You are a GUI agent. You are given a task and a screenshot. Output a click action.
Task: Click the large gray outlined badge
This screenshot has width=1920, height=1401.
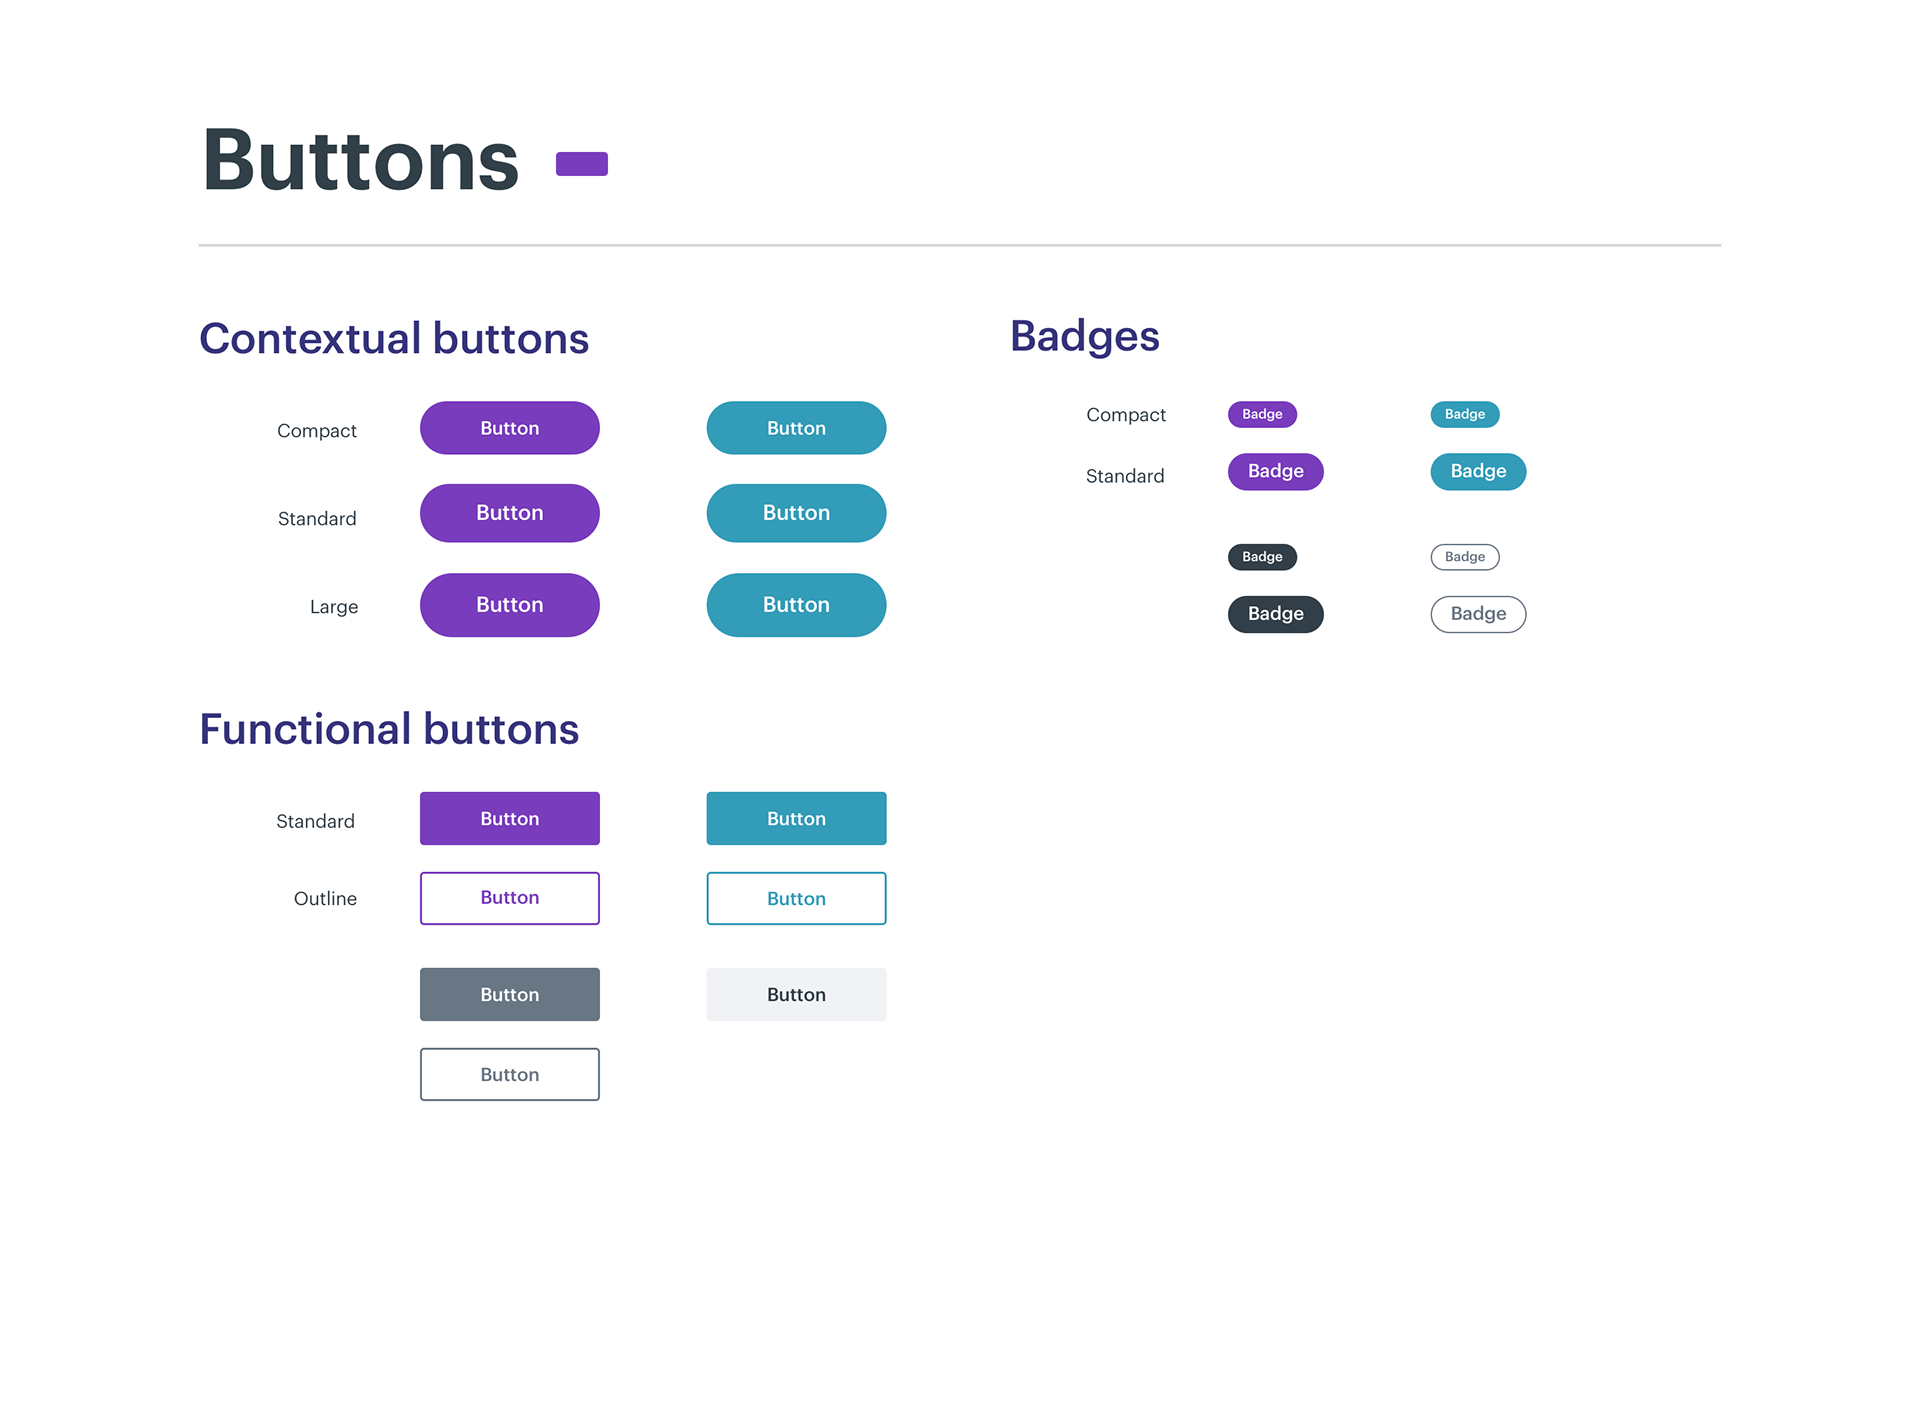(1478, 614)
